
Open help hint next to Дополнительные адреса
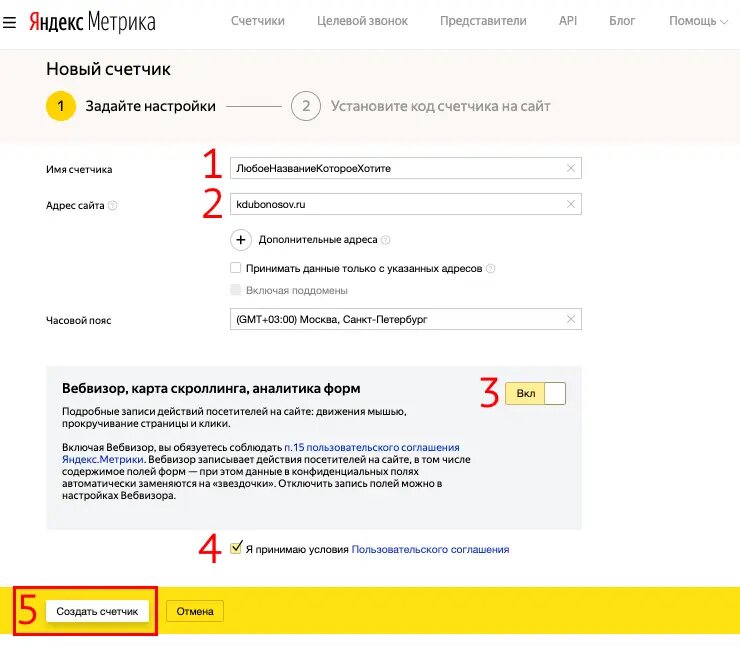tap(386, 240)
